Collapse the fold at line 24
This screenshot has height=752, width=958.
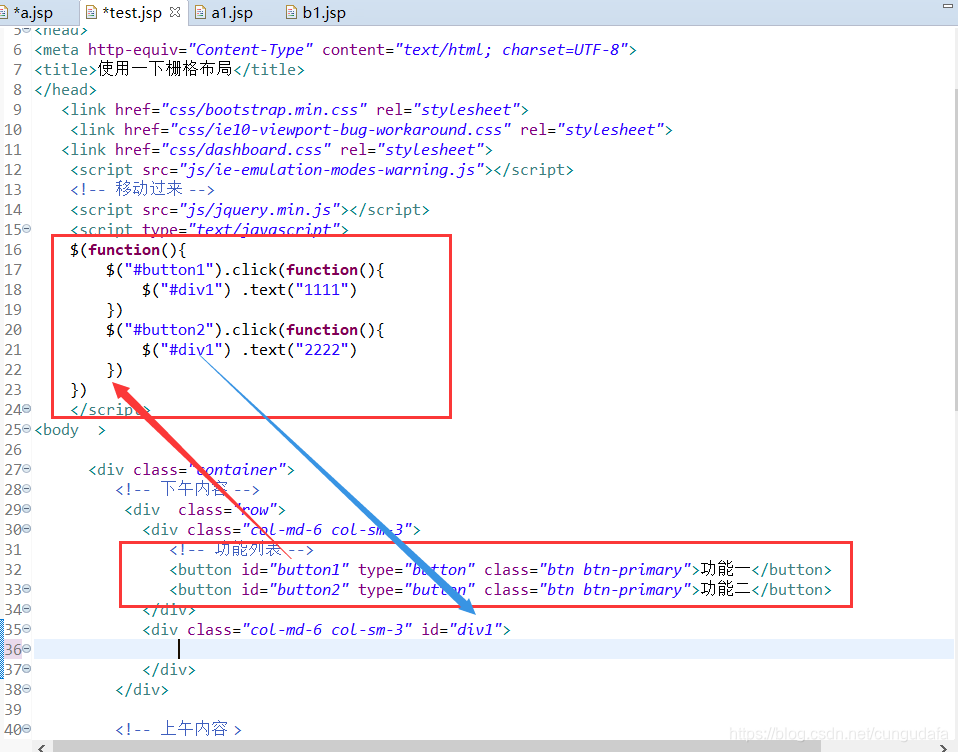click(26, 409)
